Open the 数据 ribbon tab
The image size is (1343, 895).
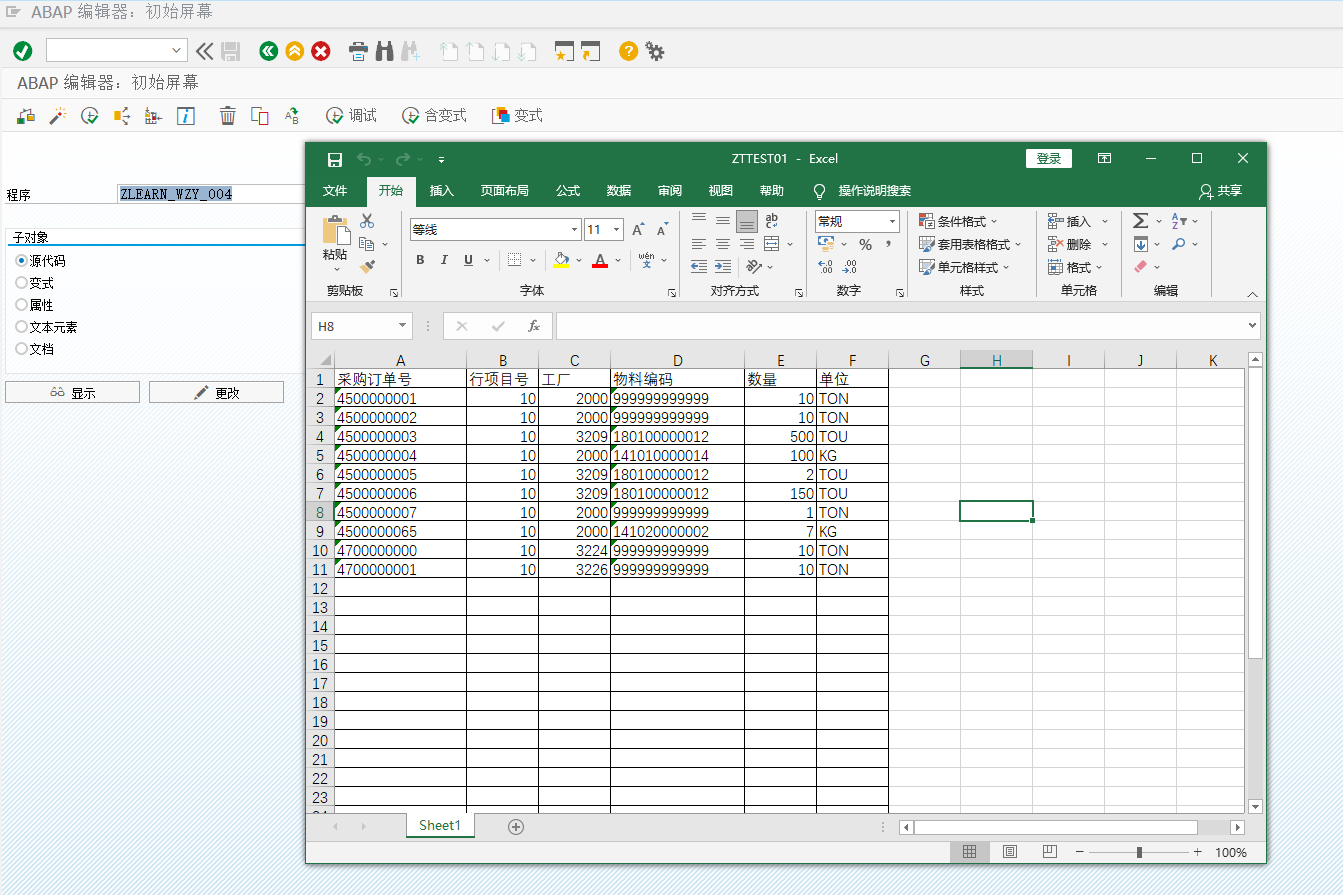point(617,191)
